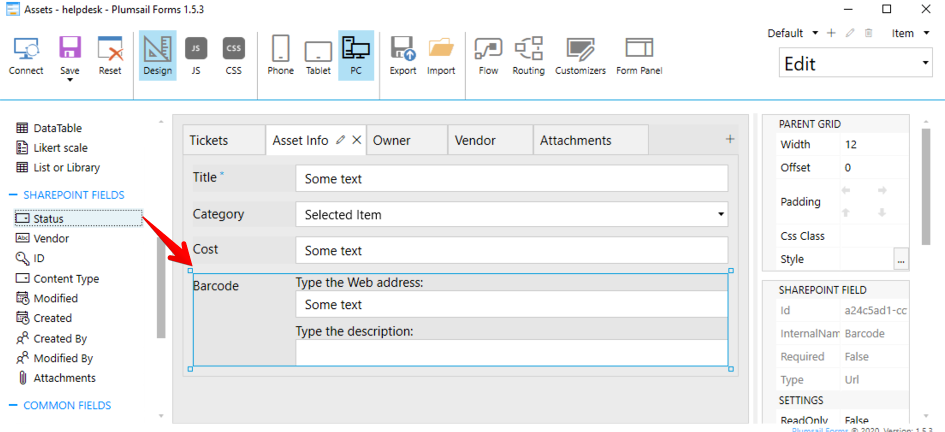Select the Phone layout
The height and width of the screenshot is (432, 945).
[280, 55]
